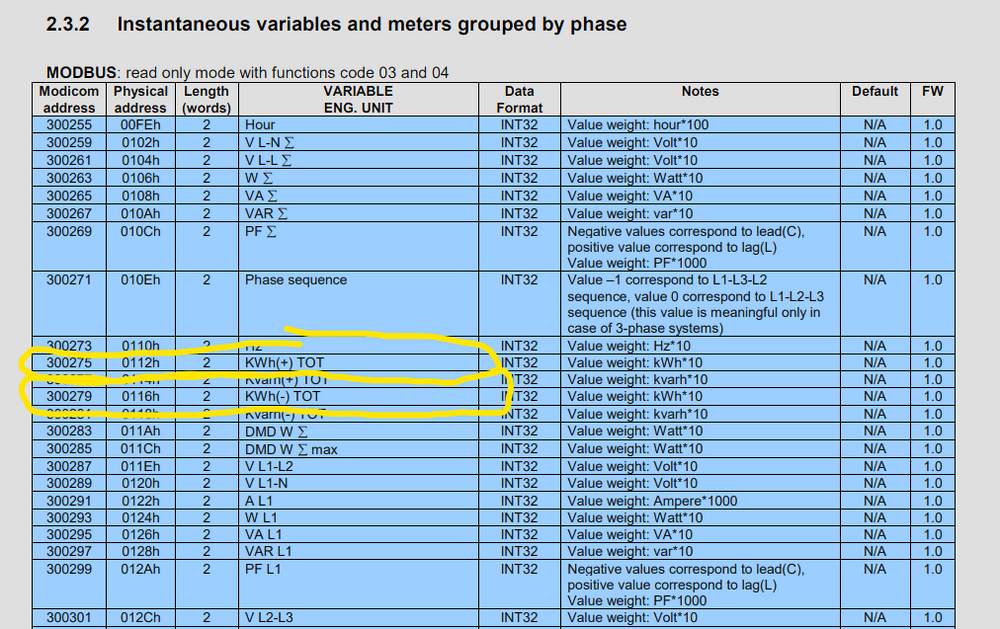Click the Phase sequence variable cell
This screenshot has height=629, width=1000.
pyautogui.click(x=296, y=280)
